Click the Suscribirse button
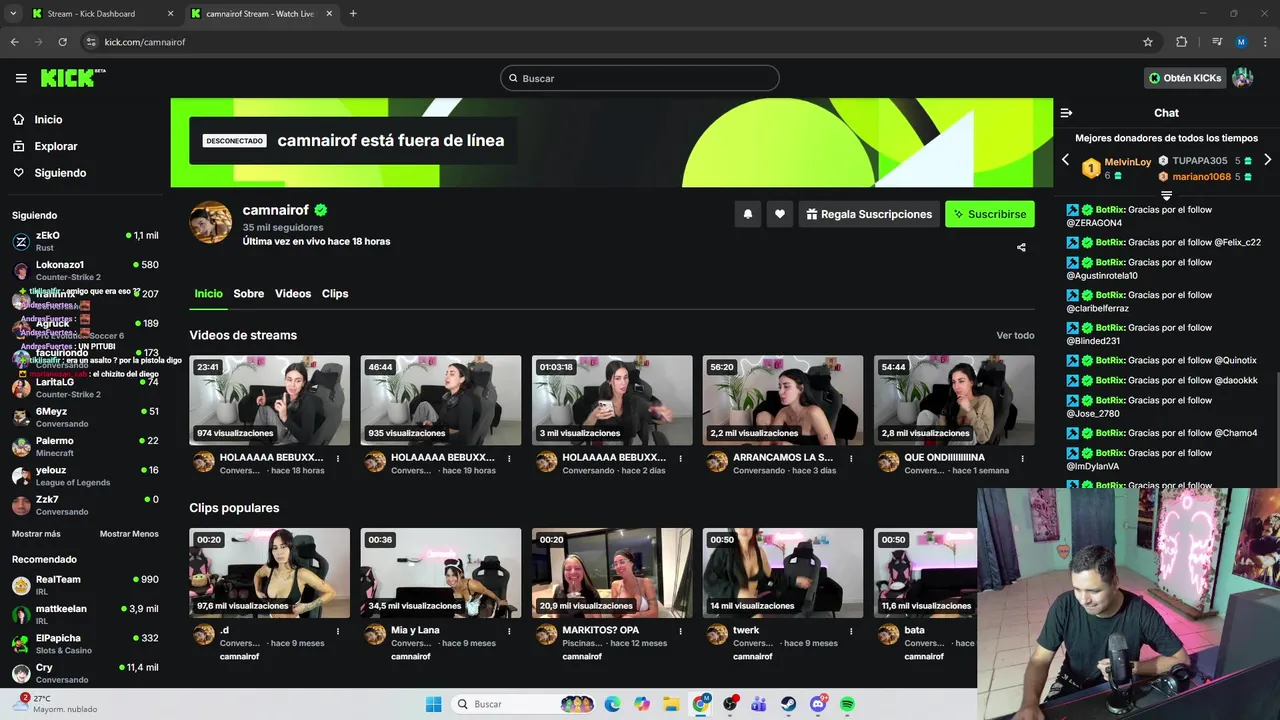Viewport: 1280px width, 720px height. click(x=990, y=214)
